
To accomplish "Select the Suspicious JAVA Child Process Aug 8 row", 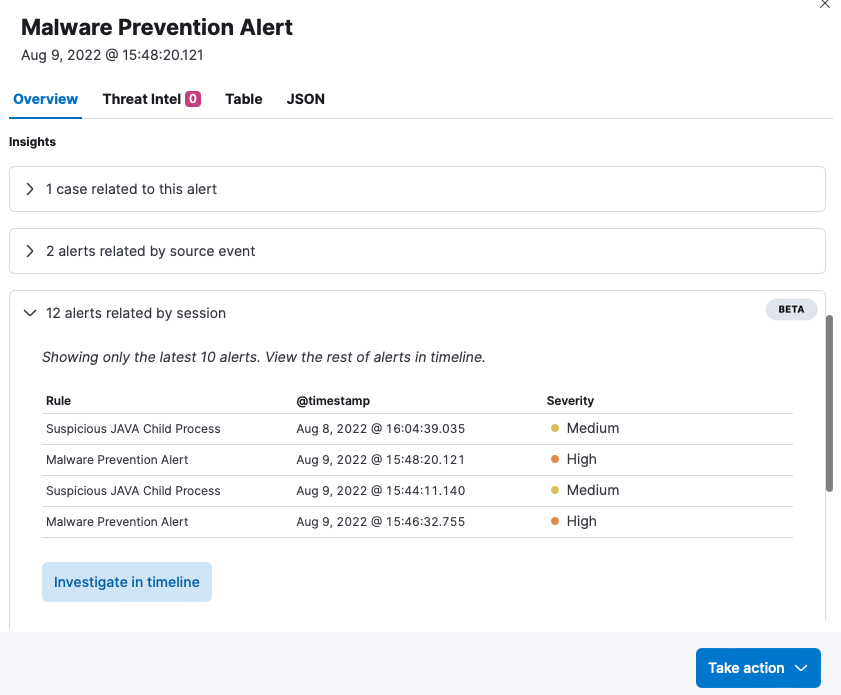I will [417, 428].
